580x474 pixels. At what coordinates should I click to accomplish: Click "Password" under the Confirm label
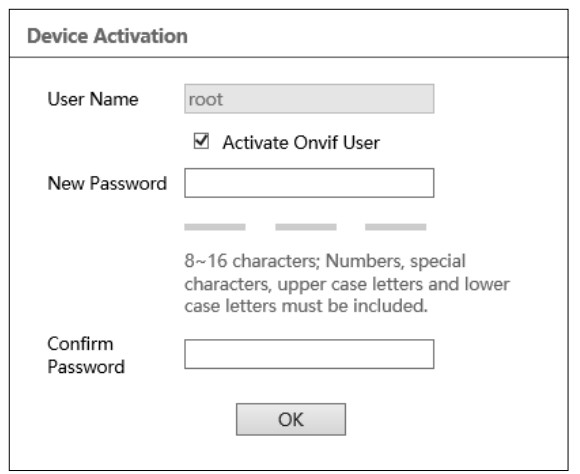[x=86, y=367]
